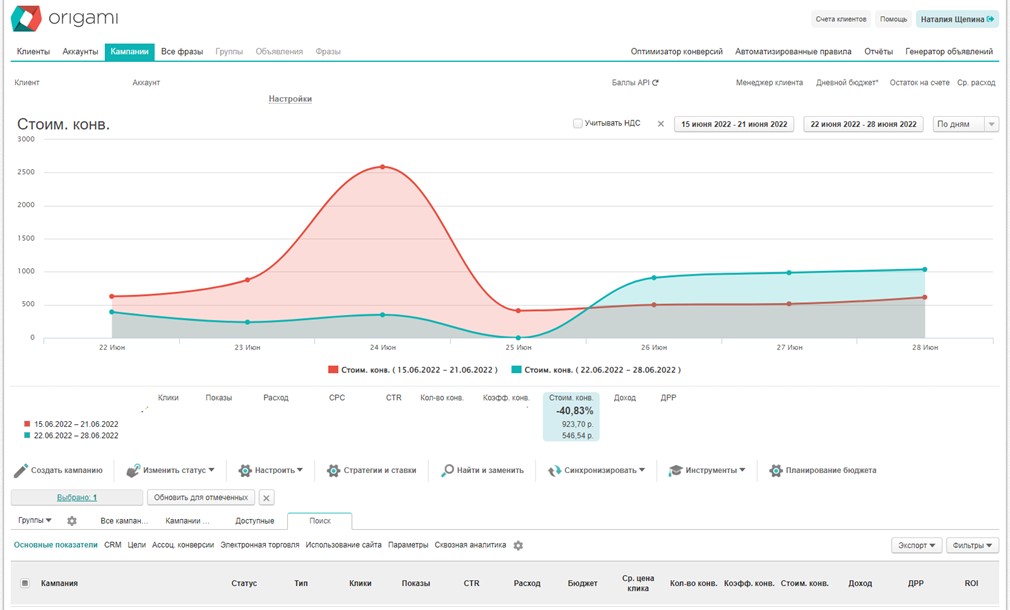The width and height of the screenshot is (1010, 610).
Task: Expand the Изменить статус dropdown
Action: 171,470
